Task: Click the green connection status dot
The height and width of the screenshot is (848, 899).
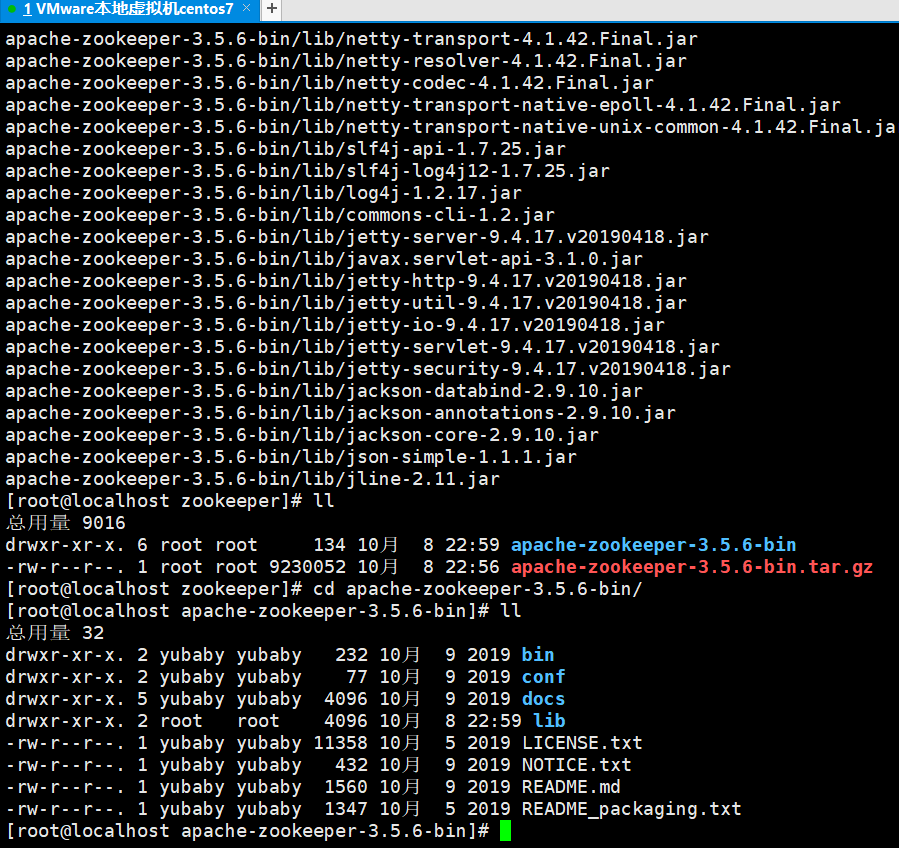Action: 11,9
